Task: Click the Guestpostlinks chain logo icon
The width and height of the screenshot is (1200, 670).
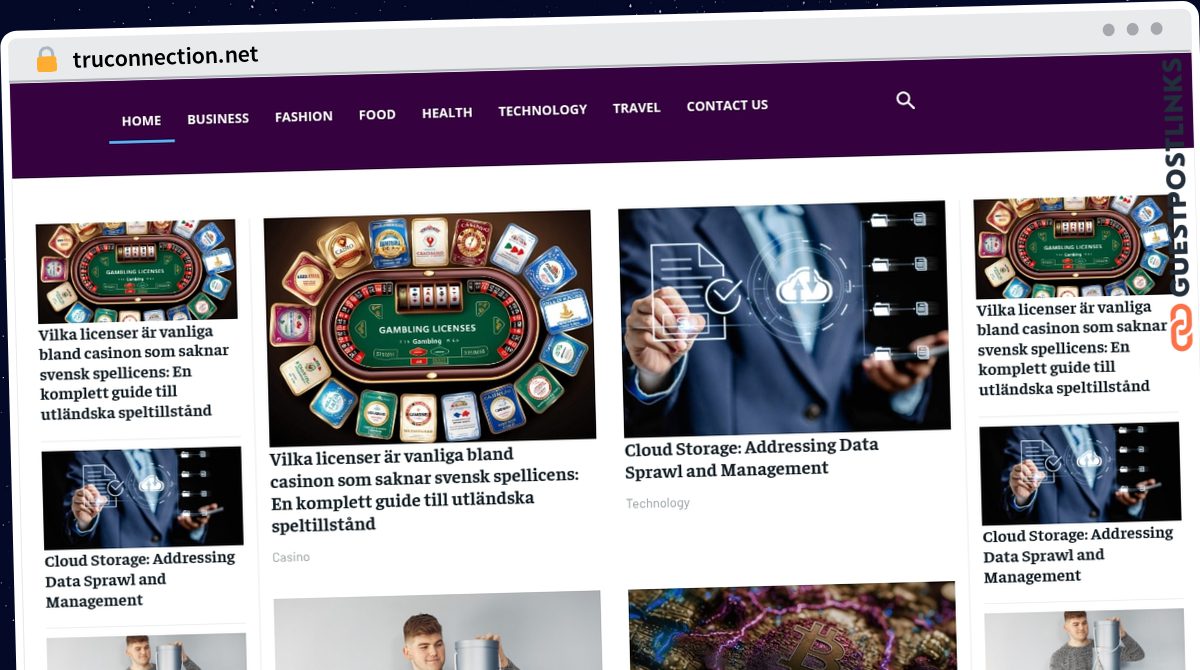Action: (1182, 328)
